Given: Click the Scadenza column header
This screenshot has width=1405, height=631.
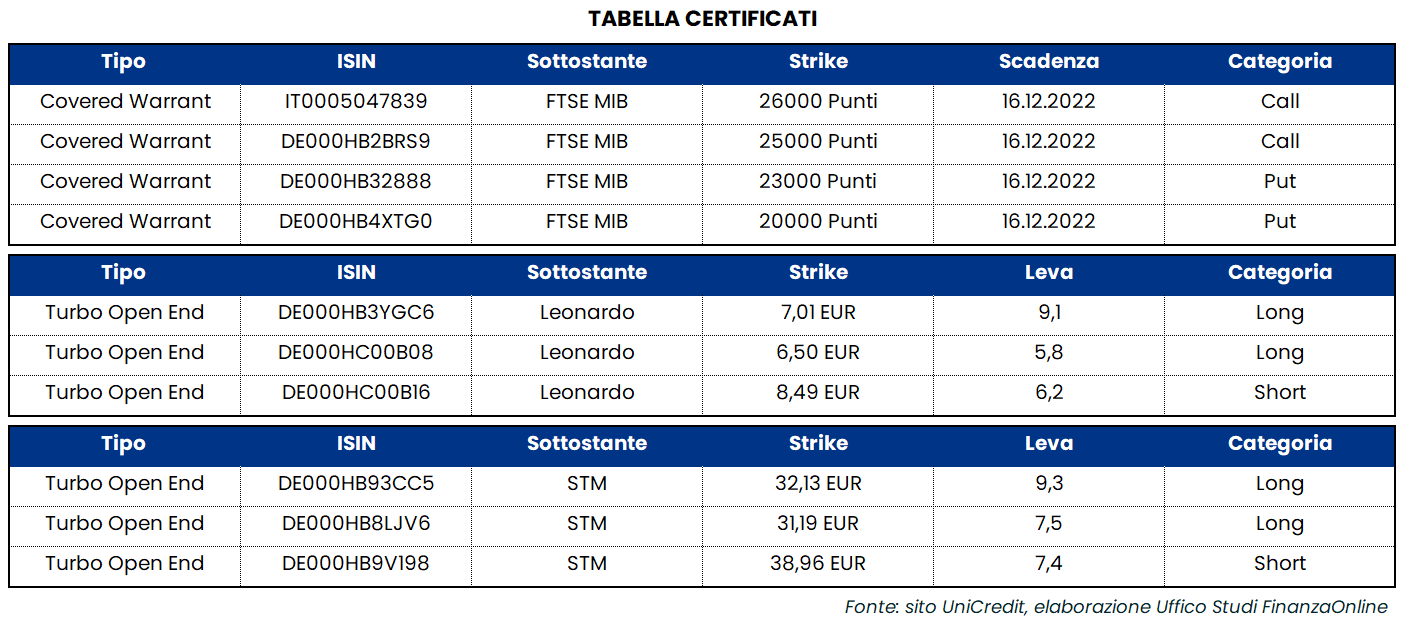Looking at the screenshot, I should (x=1049, y=61).
